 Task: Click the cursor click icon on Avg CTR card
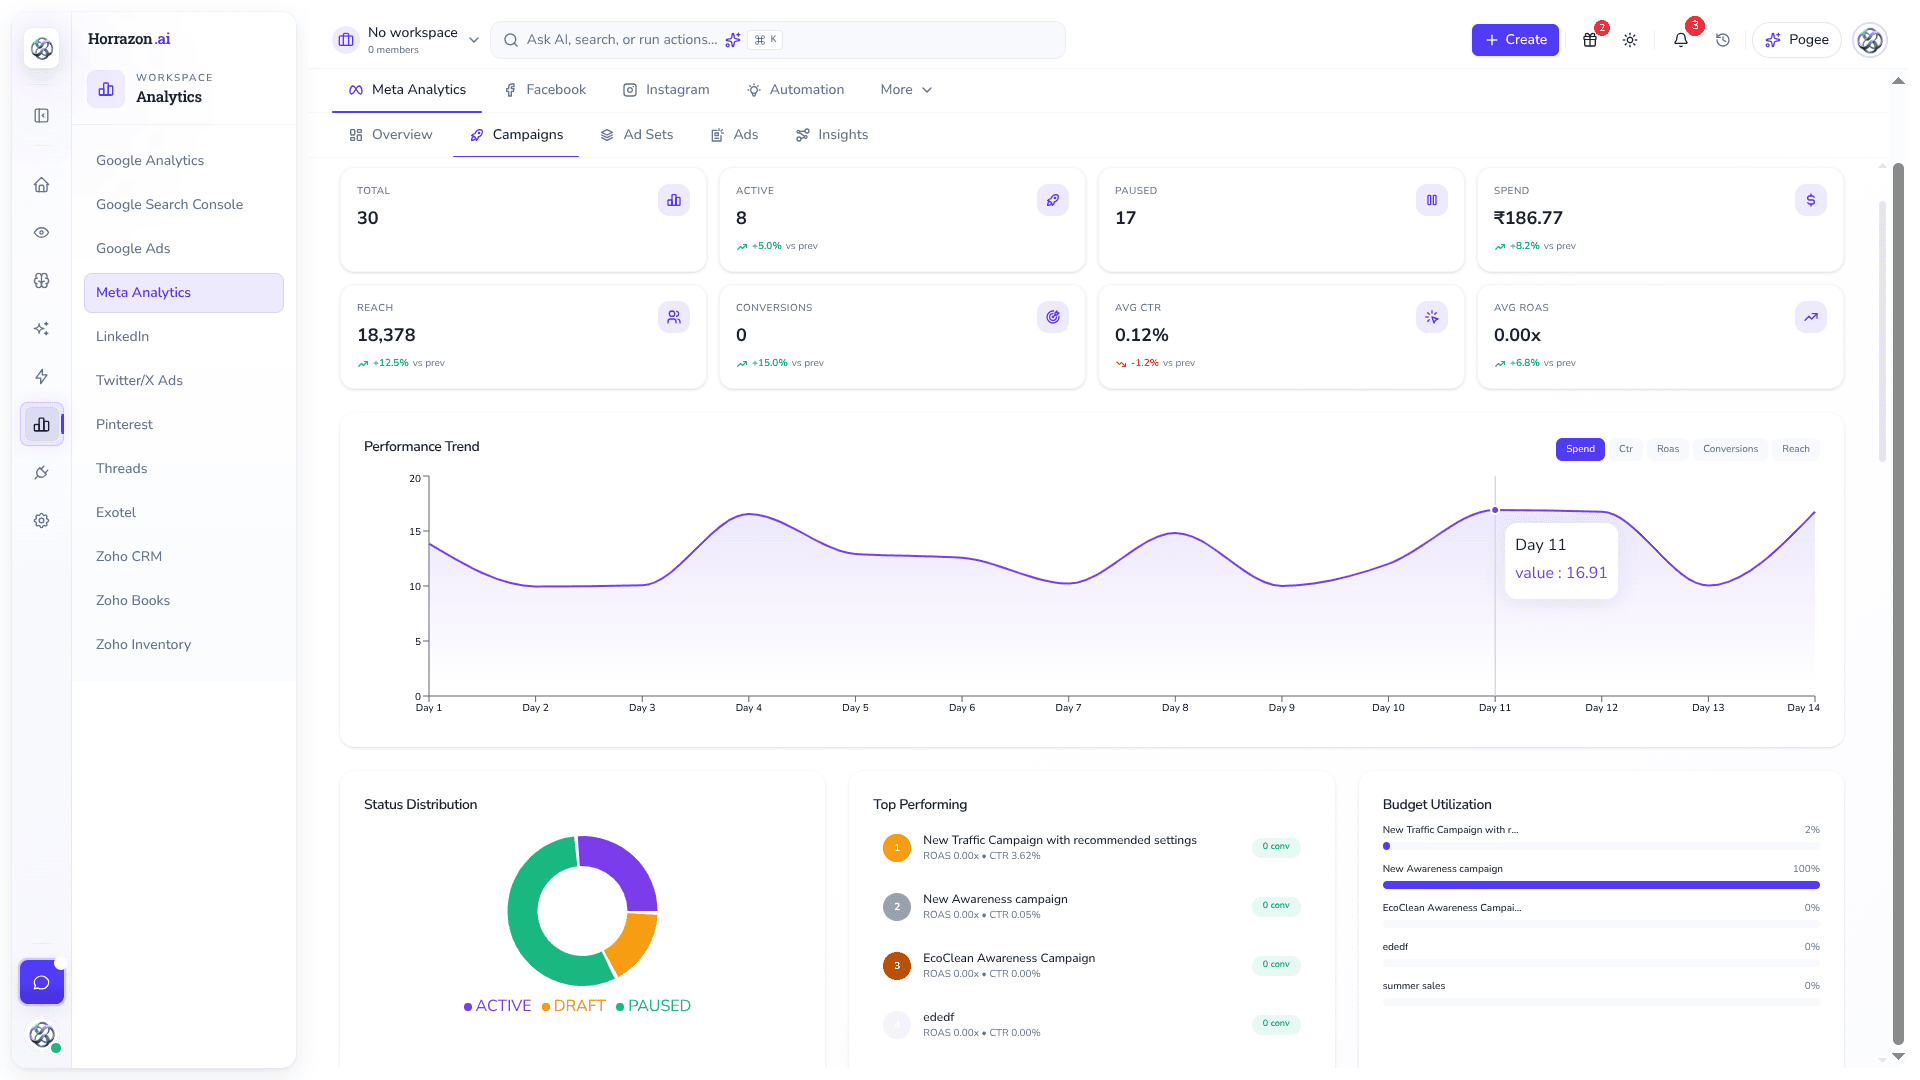pos(1432,317)
